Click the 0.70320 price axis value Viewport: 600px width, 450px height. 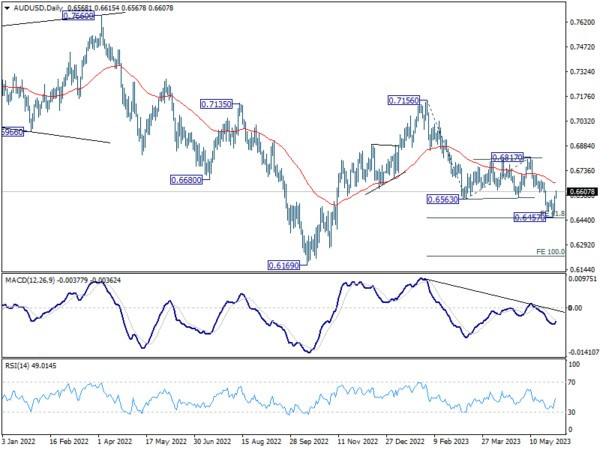[583, 121]
